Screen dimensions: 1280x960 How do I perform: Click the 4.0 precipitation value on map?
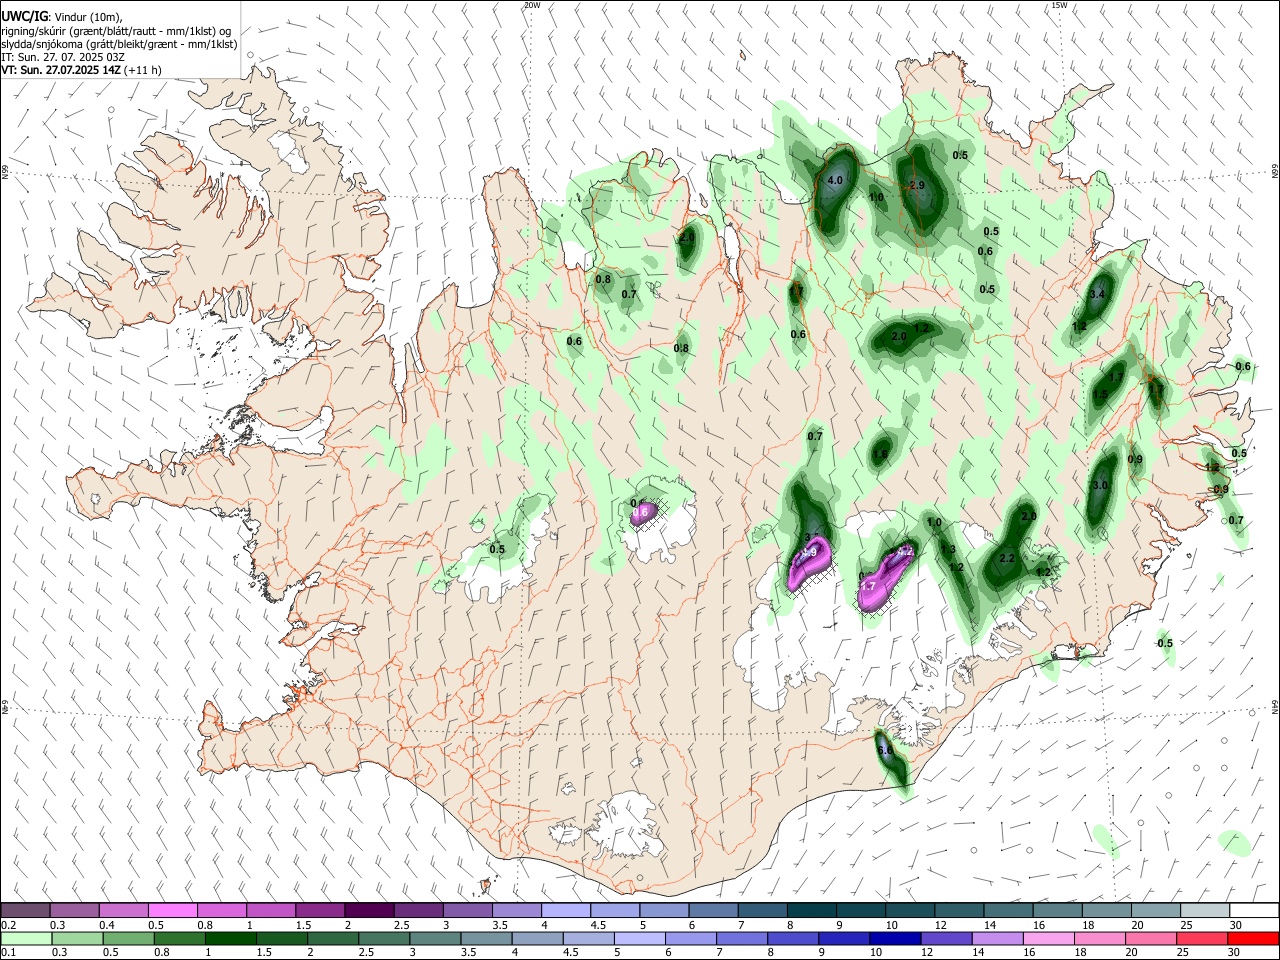[836, 181]
